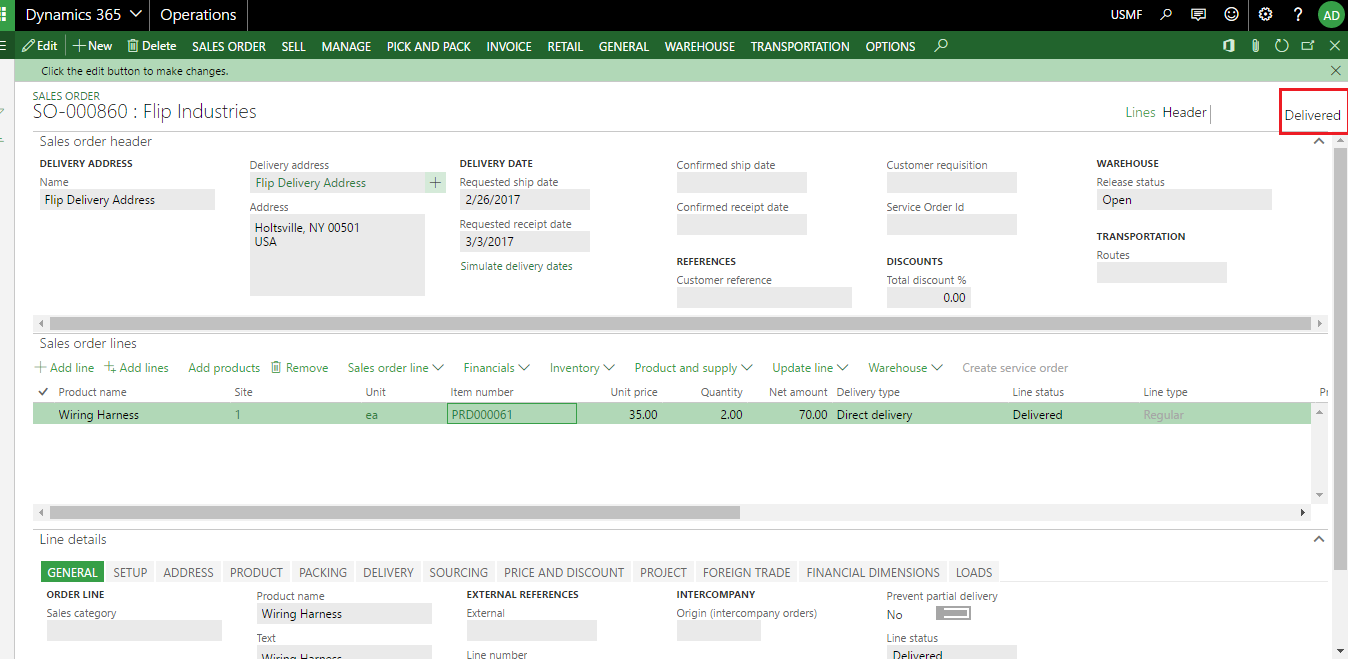
Task: Click select-all checkmark in lines grid header
Action: point(43,392)
